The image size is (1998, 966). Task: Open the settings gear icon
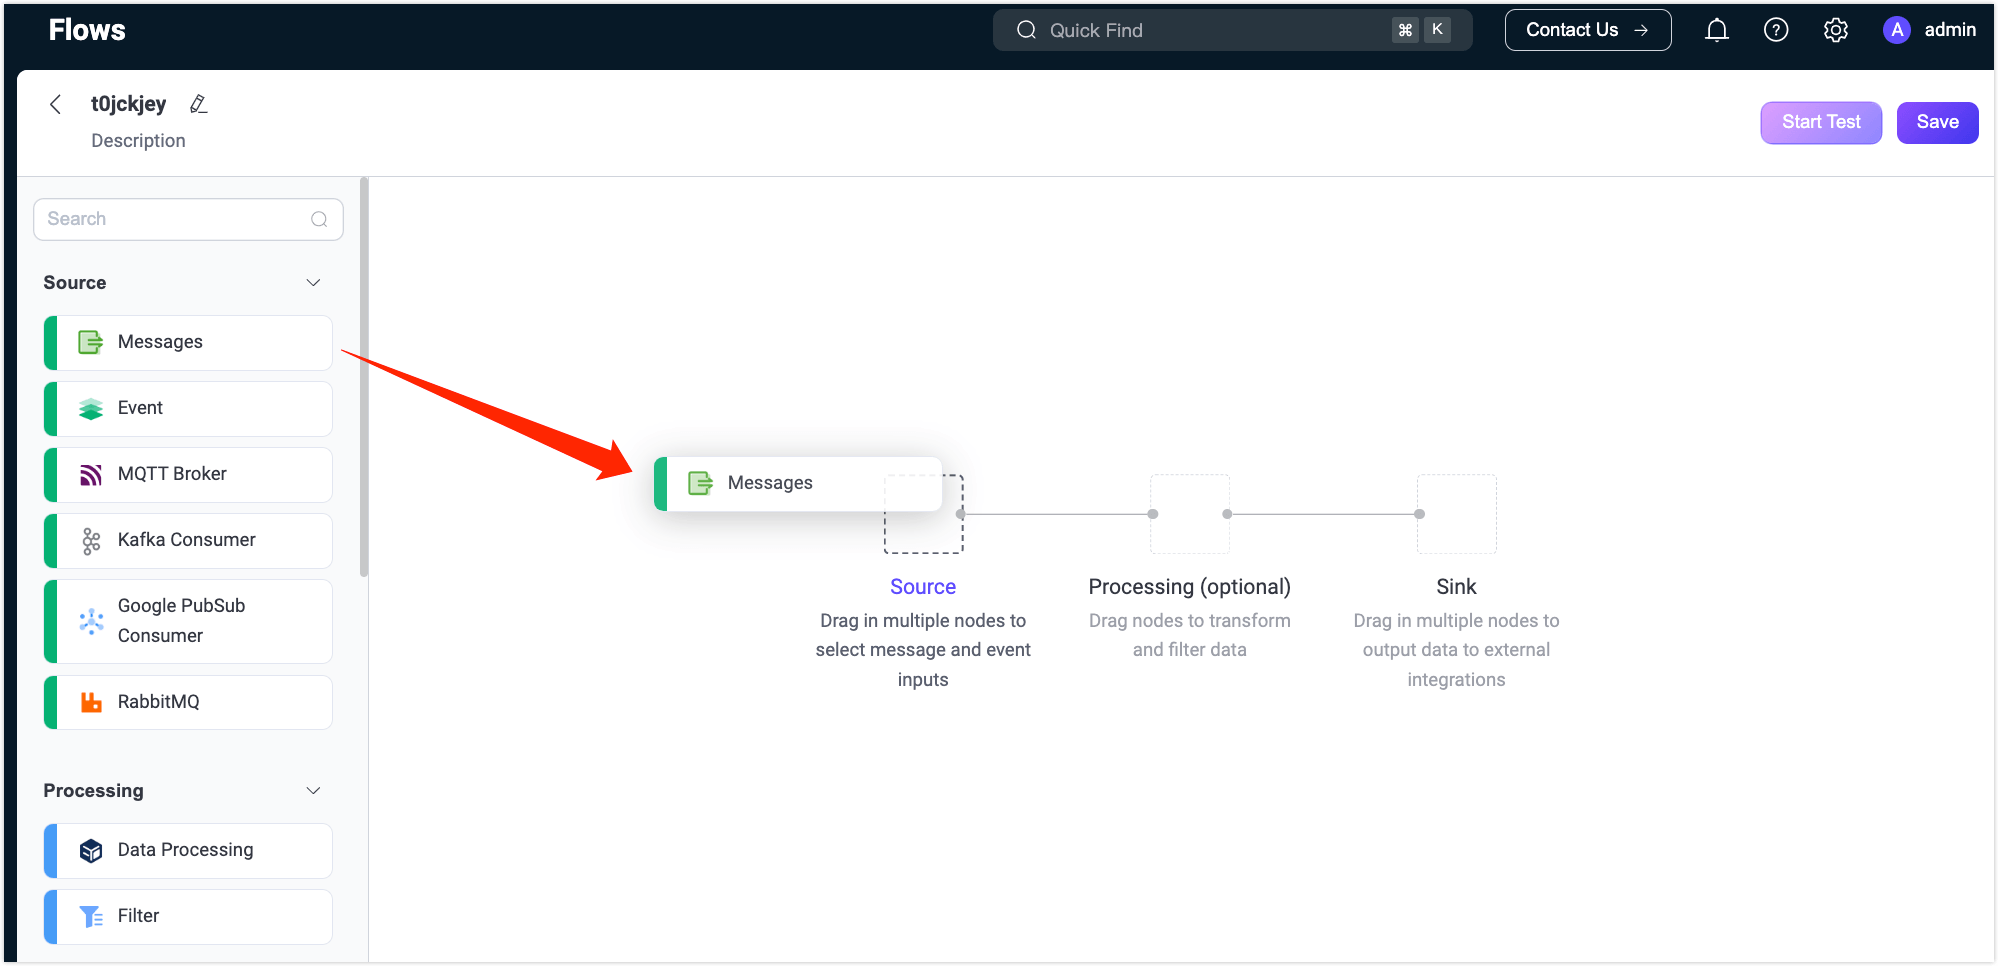pos(1835,30)
